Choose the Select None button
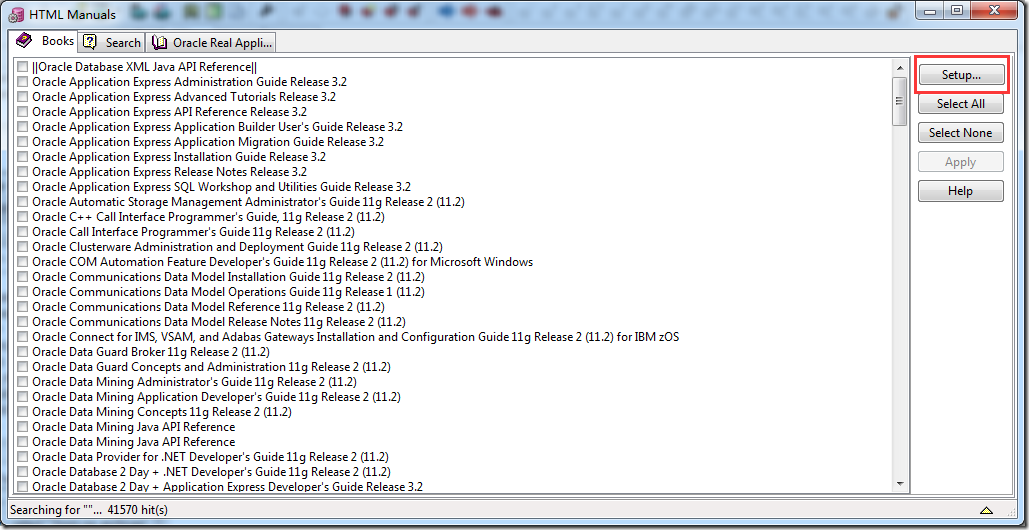Screen dimensions: 1029x530 pos(961,132)
